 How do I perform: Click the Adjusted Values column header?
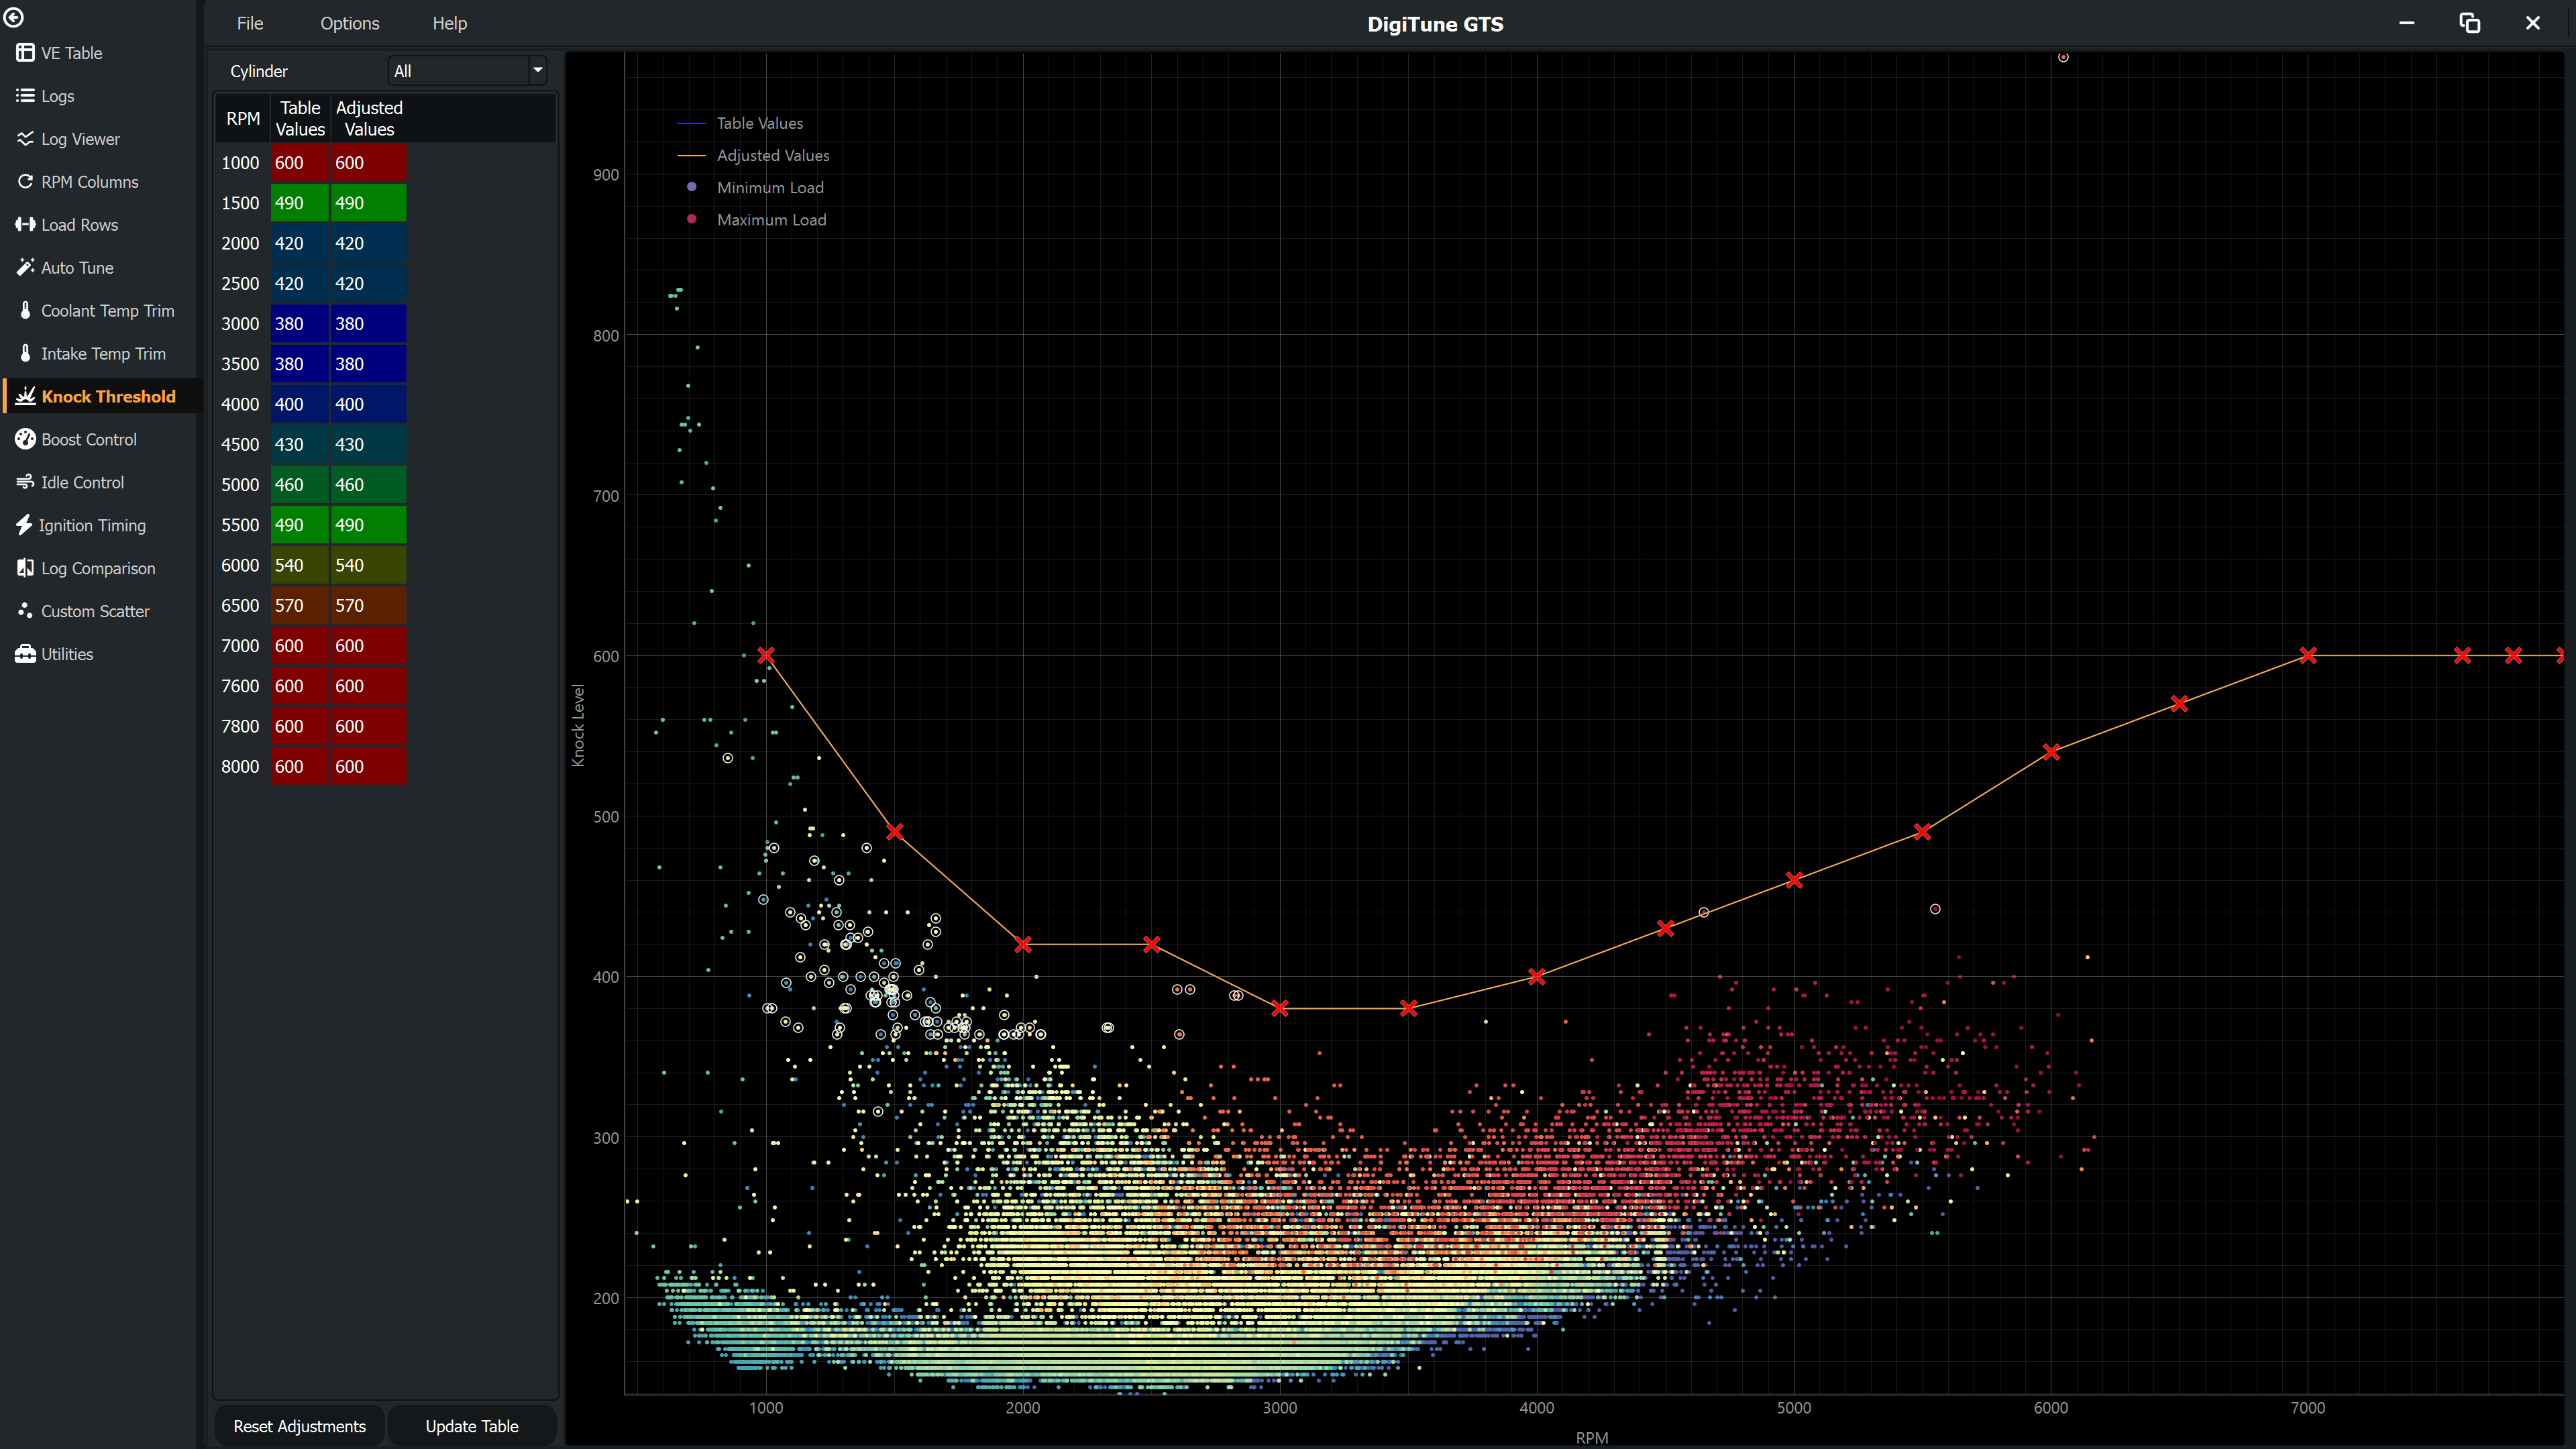pyautogui.click(x=369, y=118)
